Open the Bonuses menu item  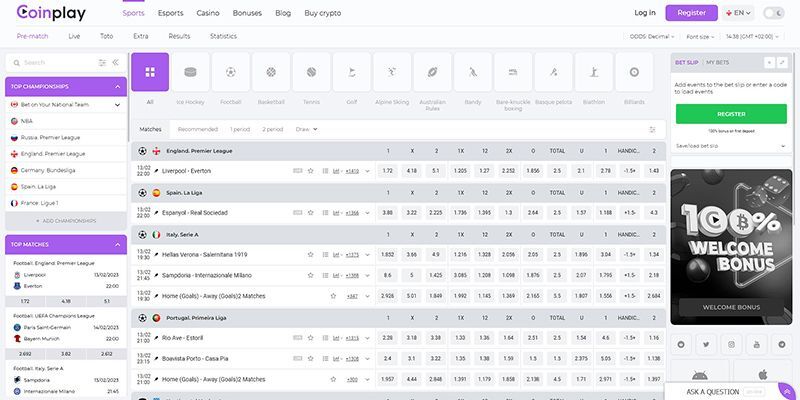(247, 13)
